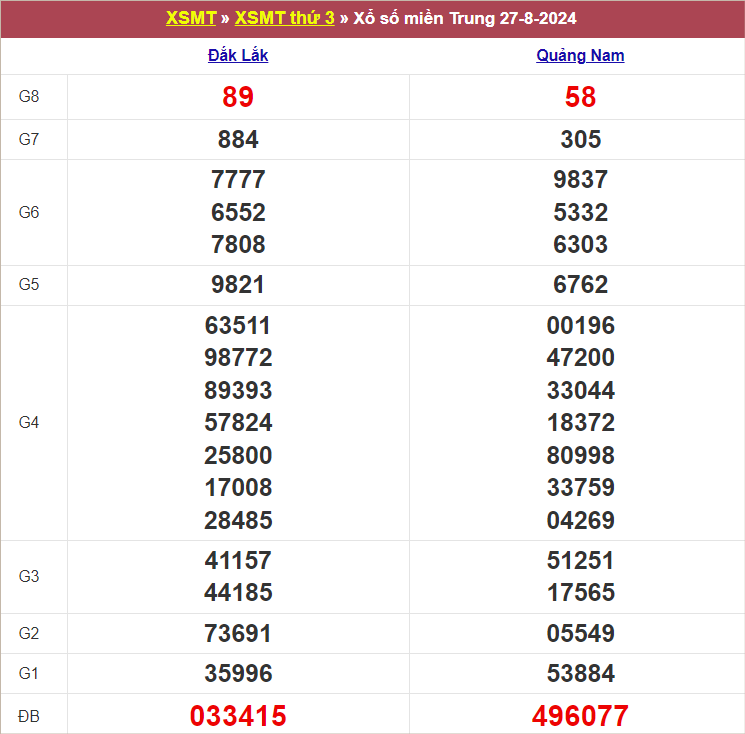
Task: Click Quảng Nam G6 number 6303
Action: 581,245
